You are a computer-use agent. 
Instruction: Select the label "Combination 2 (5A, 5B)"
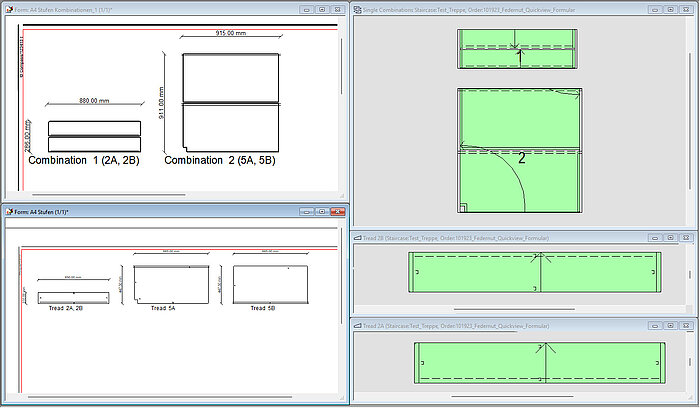[x=220, y=160]
